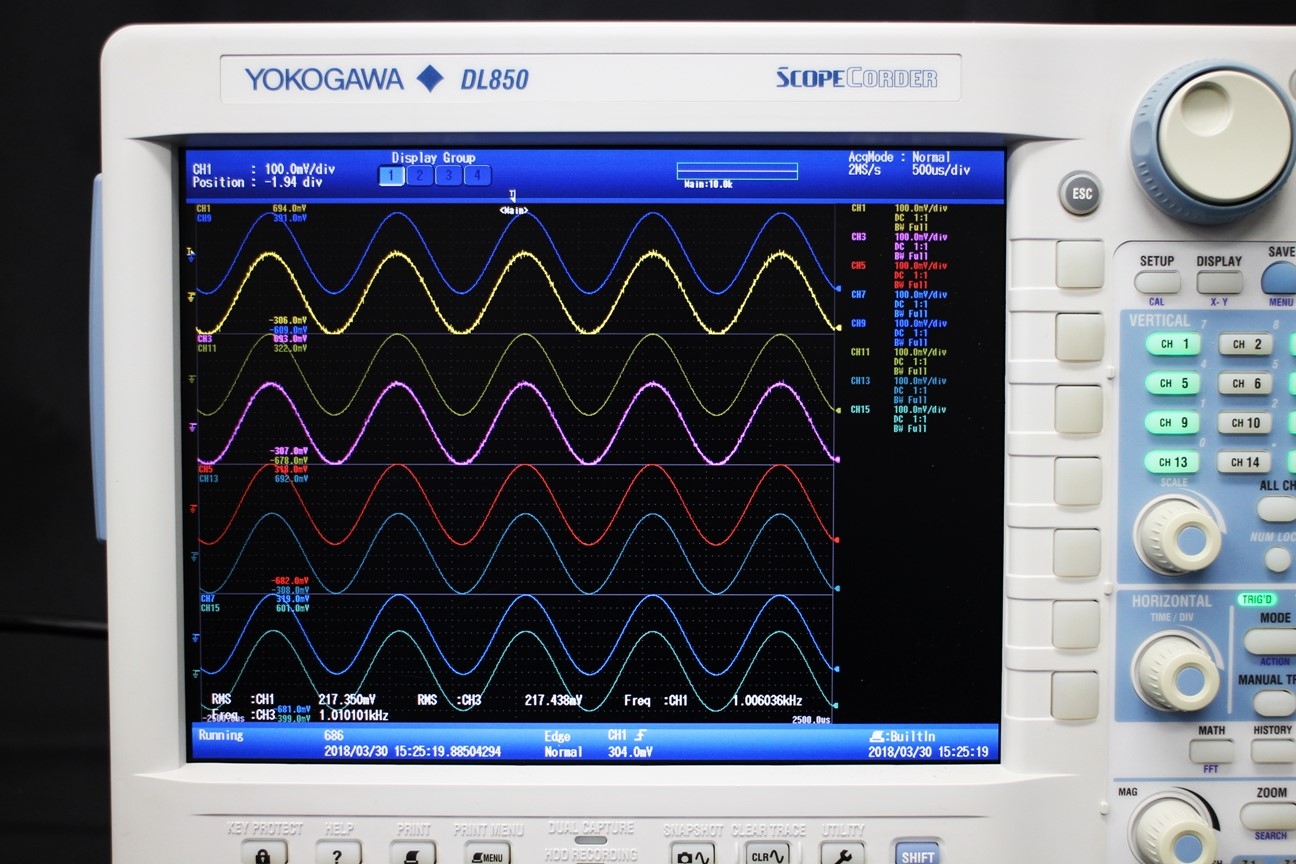Toggle the NUM LOCK key
This screenshot has height=864, width=1296.
tap(1276, 561)
